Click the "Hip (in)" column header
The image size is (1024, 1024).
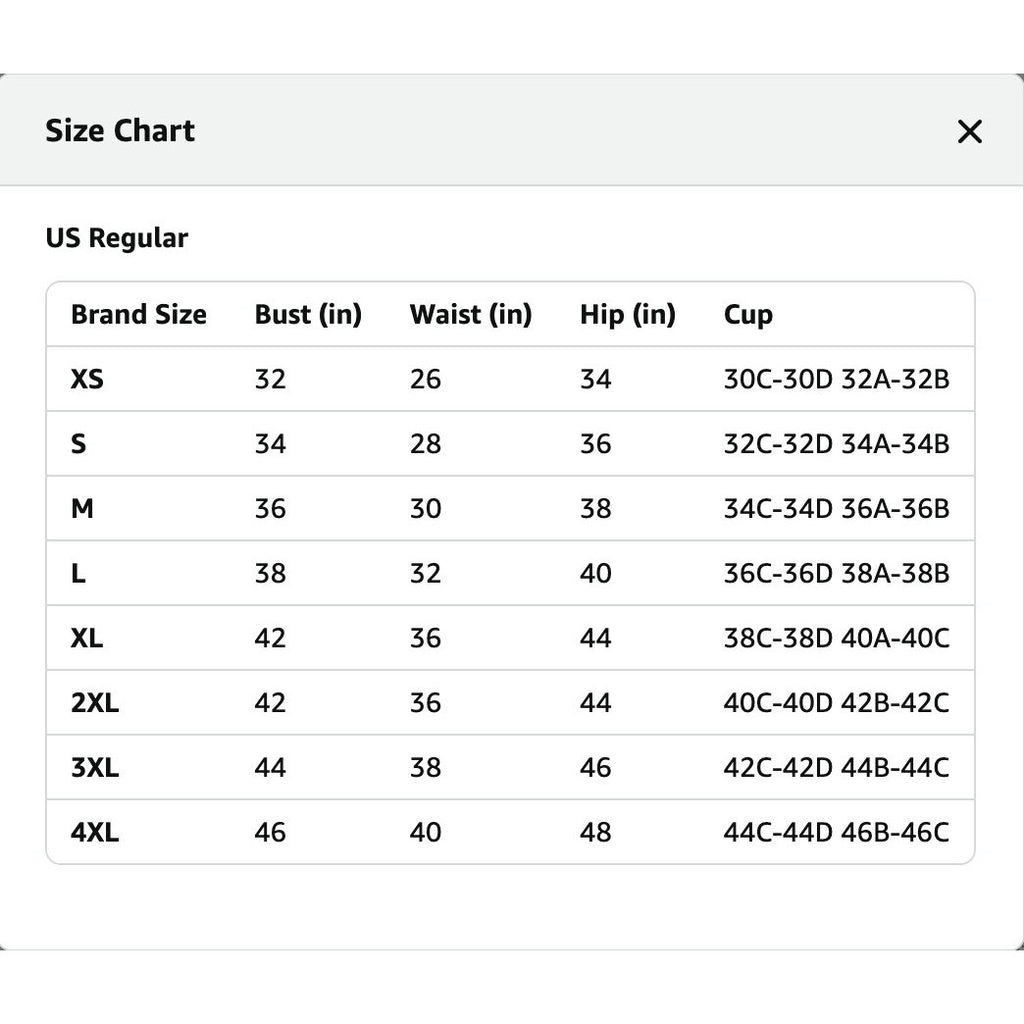(628, 314)
